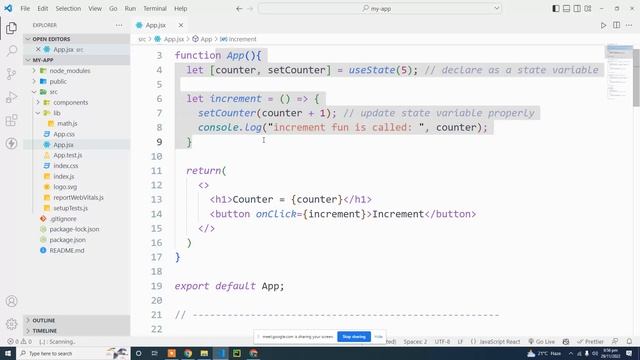Screen dimensions: 640x360
Task: Open App.css in the file tree
Action: pos(64,134)
